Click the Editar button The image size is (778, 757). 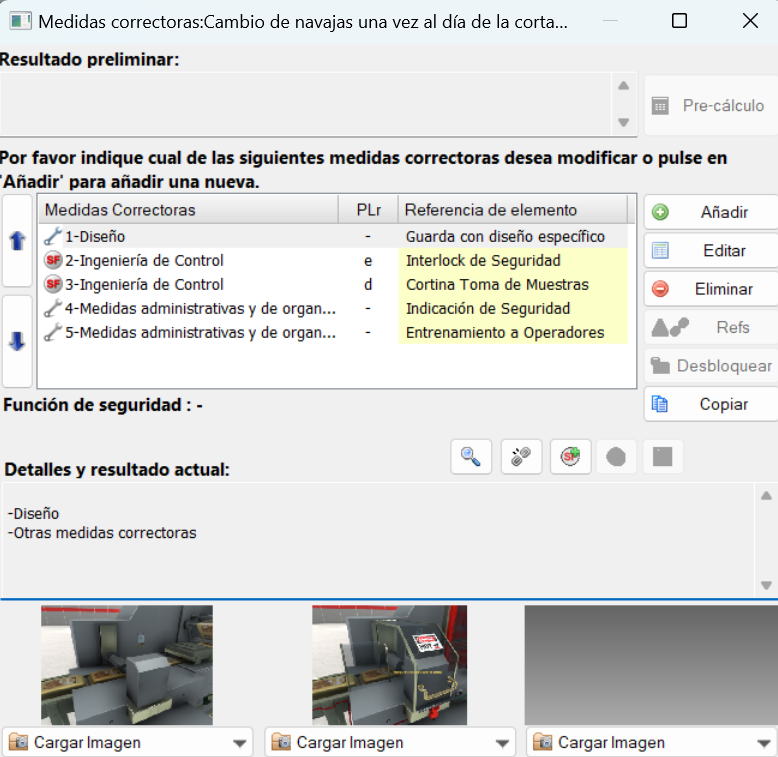coord(711,251)
